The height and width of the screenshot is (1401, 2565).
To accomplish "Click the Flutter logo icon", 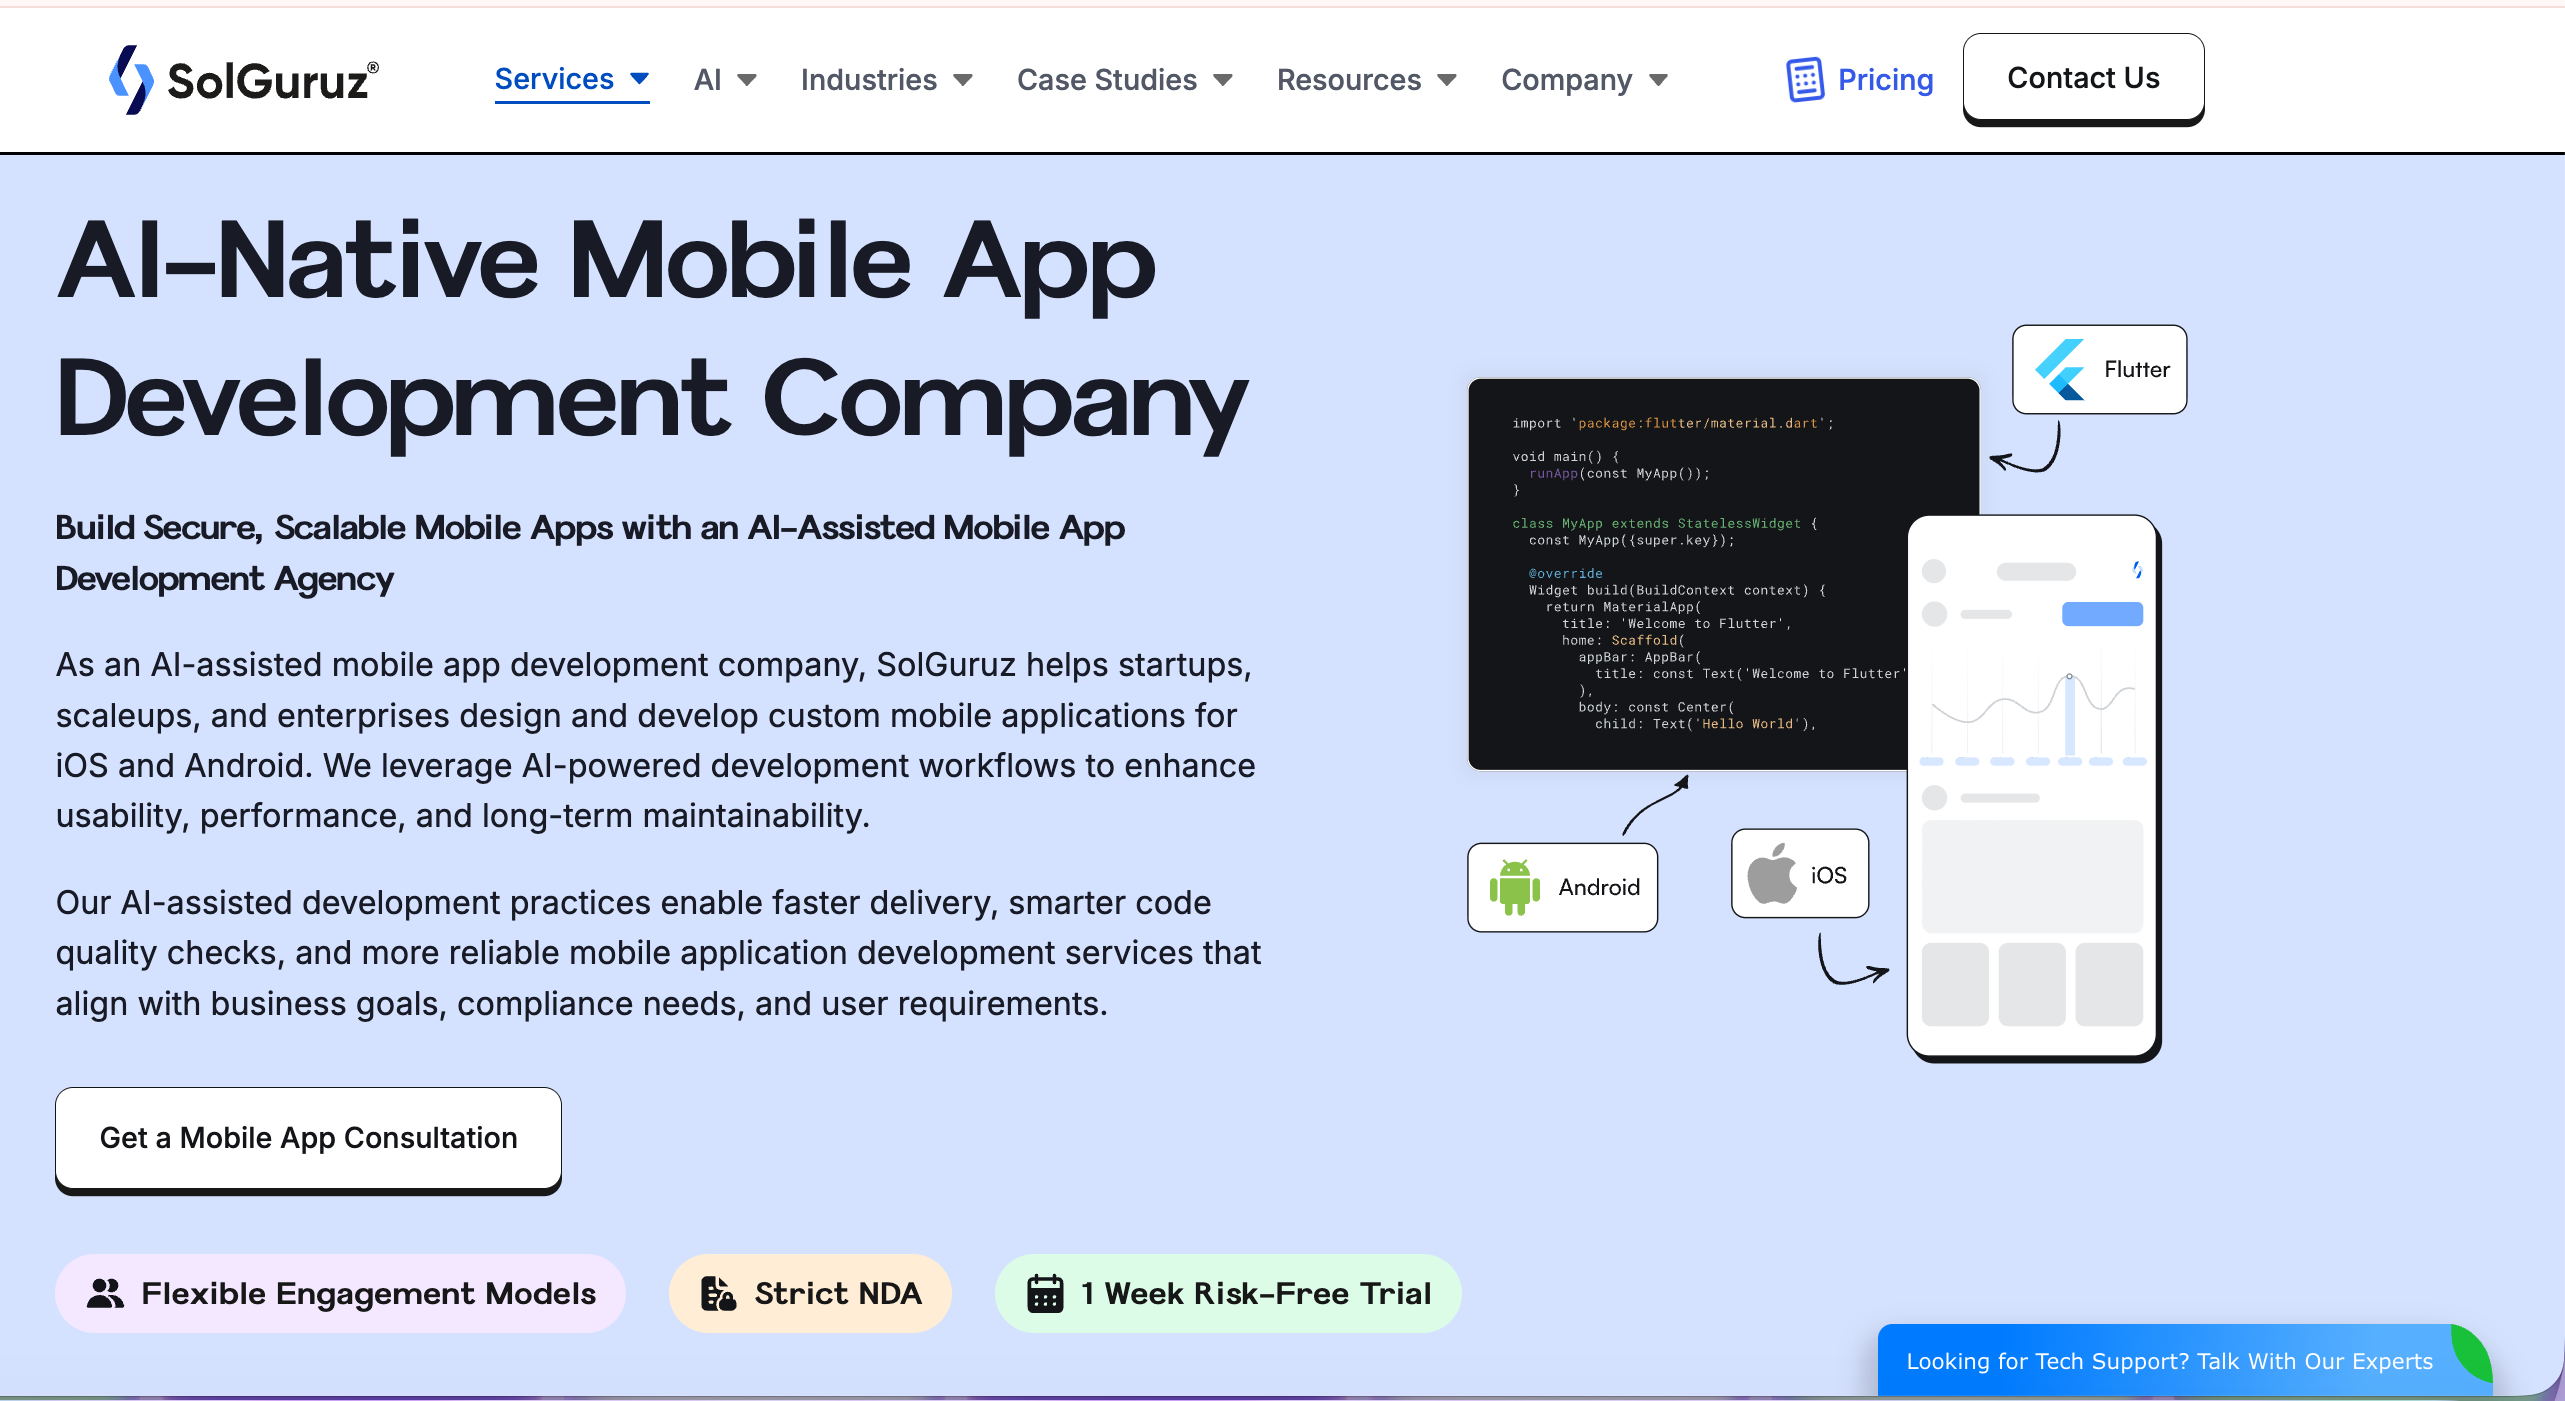I will click(x=2060, y=369).
